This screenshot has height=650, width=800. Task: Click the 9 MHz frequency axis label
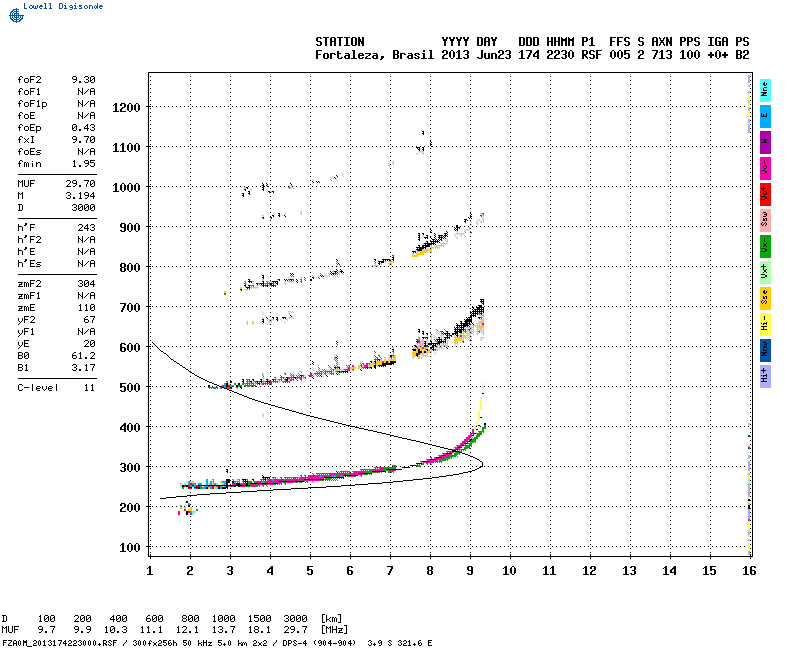(470, 571)
